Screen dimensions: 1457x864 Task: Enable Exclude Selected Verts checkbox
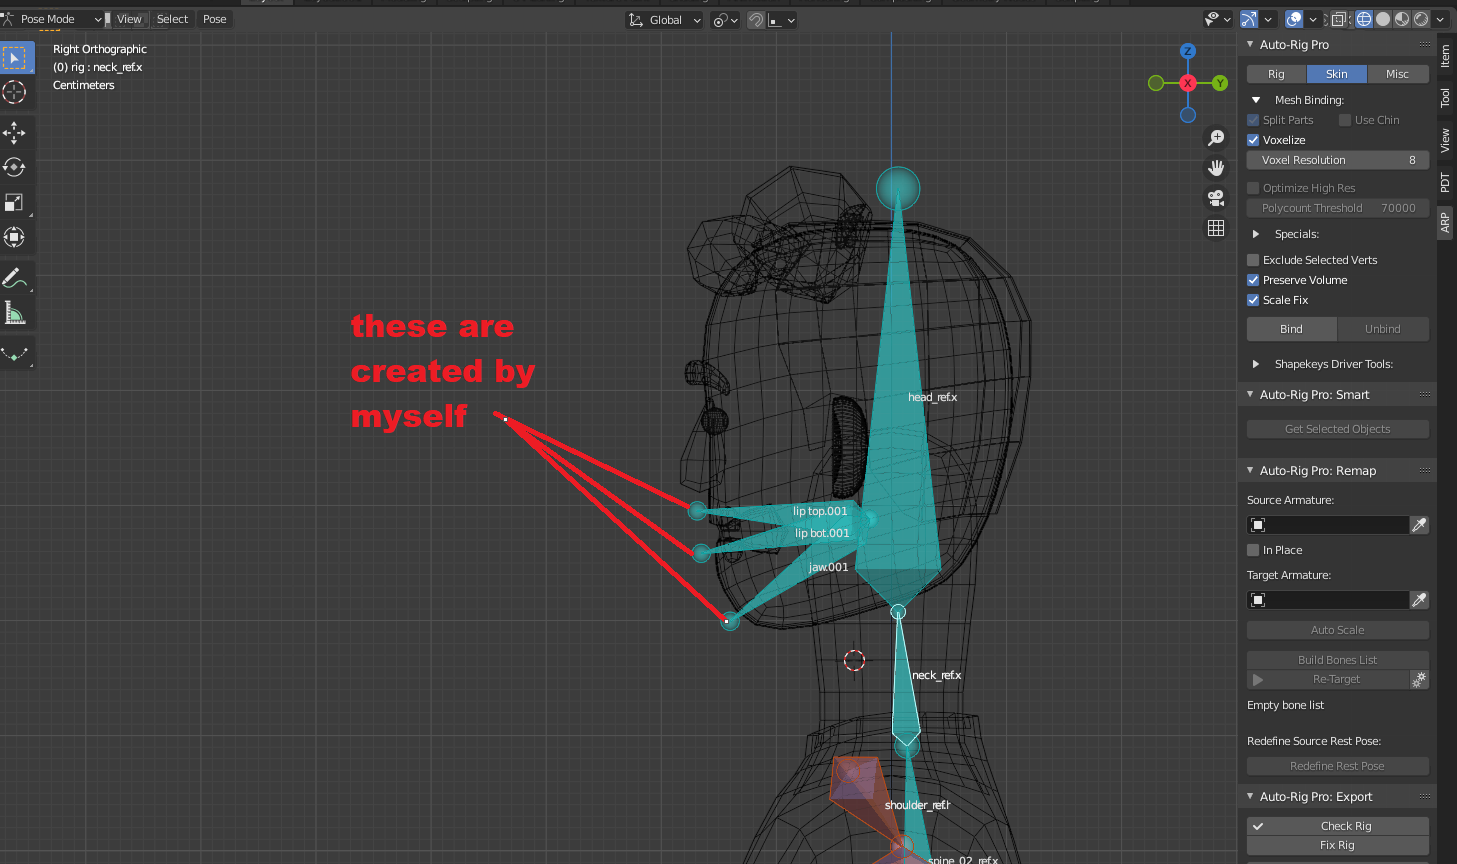(x=1253, y=260)
